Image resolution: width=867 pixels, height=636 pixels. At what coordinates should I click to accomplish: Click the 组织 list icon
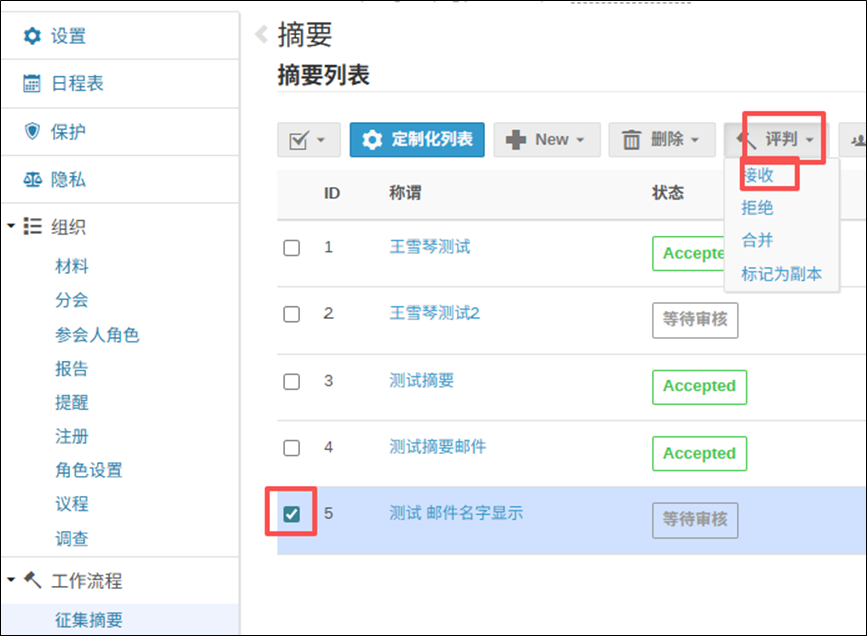pyautogui.click(x=32, y=227)
